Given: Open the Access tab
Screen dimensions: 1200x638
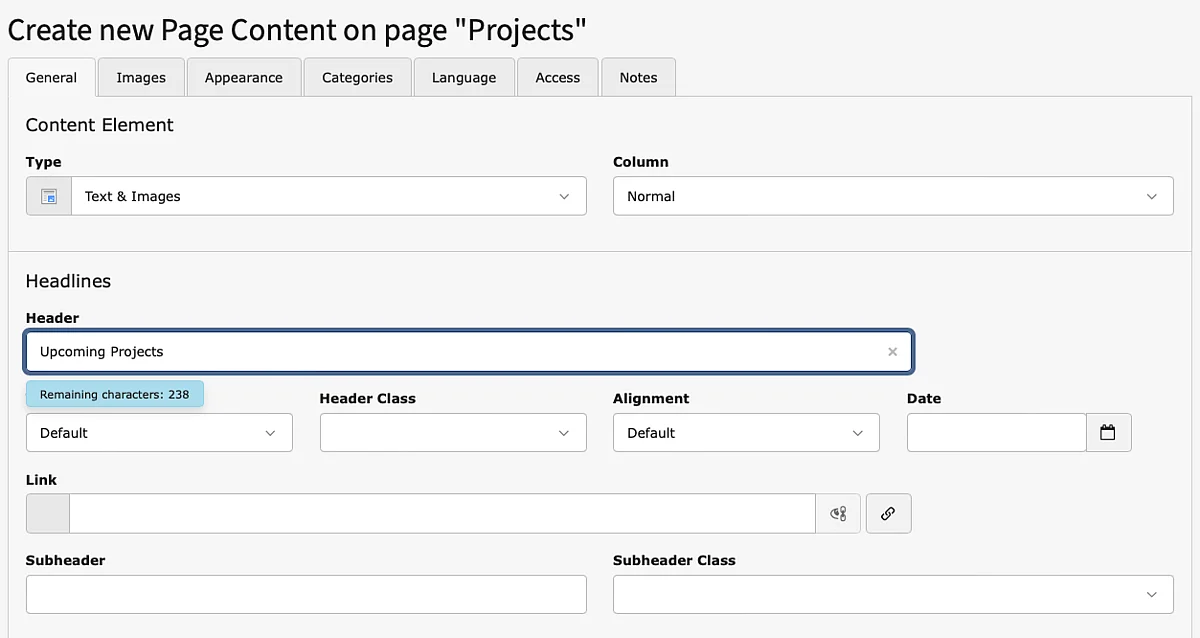Looking at the screenshot, I should pyautogui.click(x=557, y=78).
